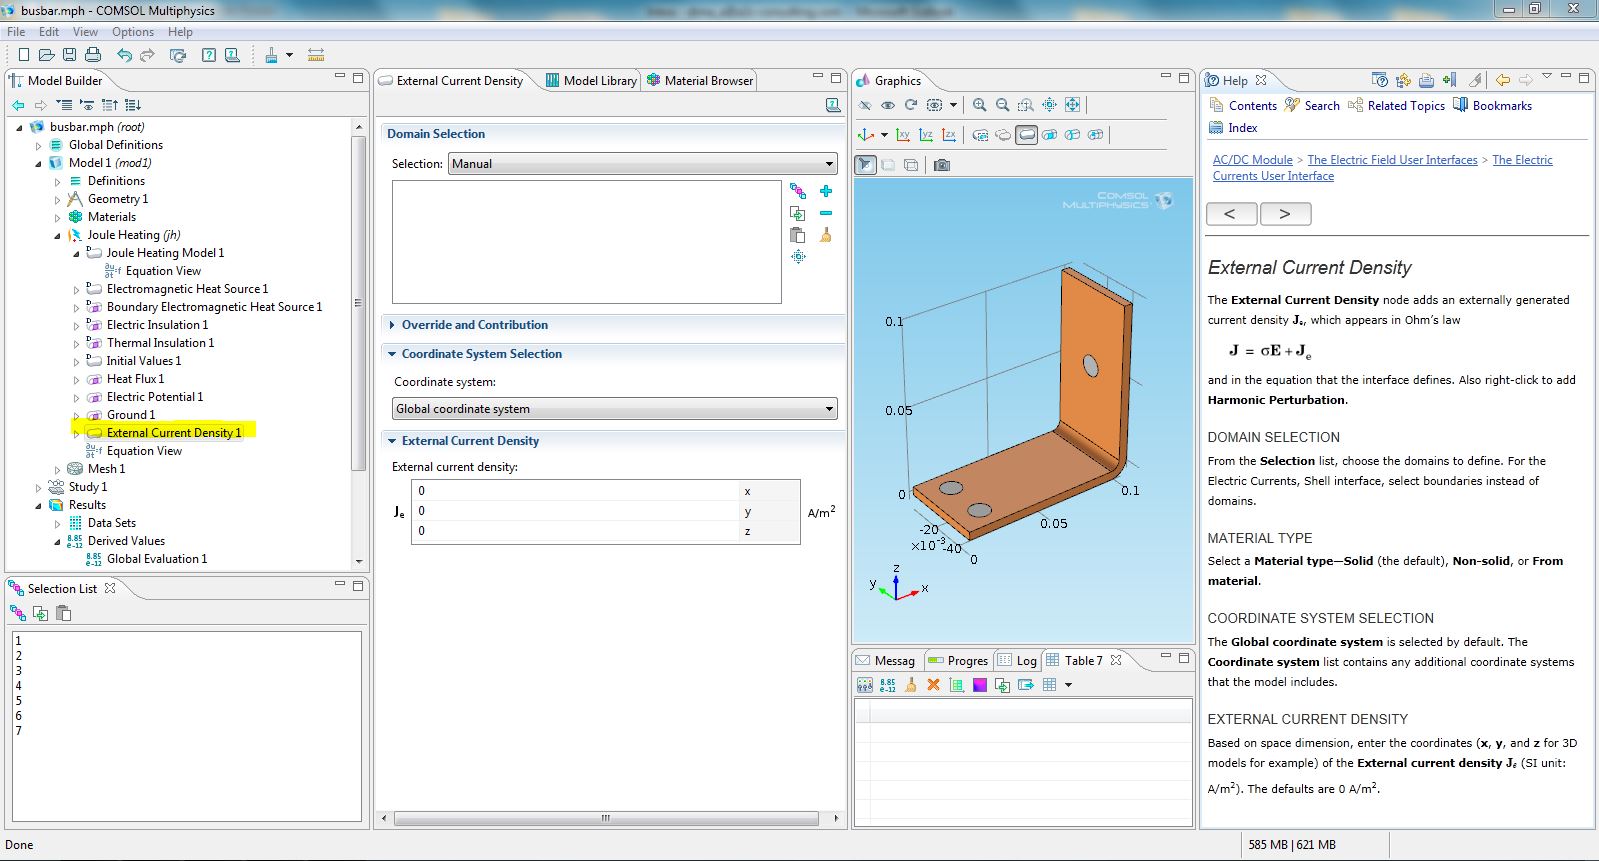Go forward in Help with > button
The height and width of the screenshot is (861, 1599).
(1285, 214)
